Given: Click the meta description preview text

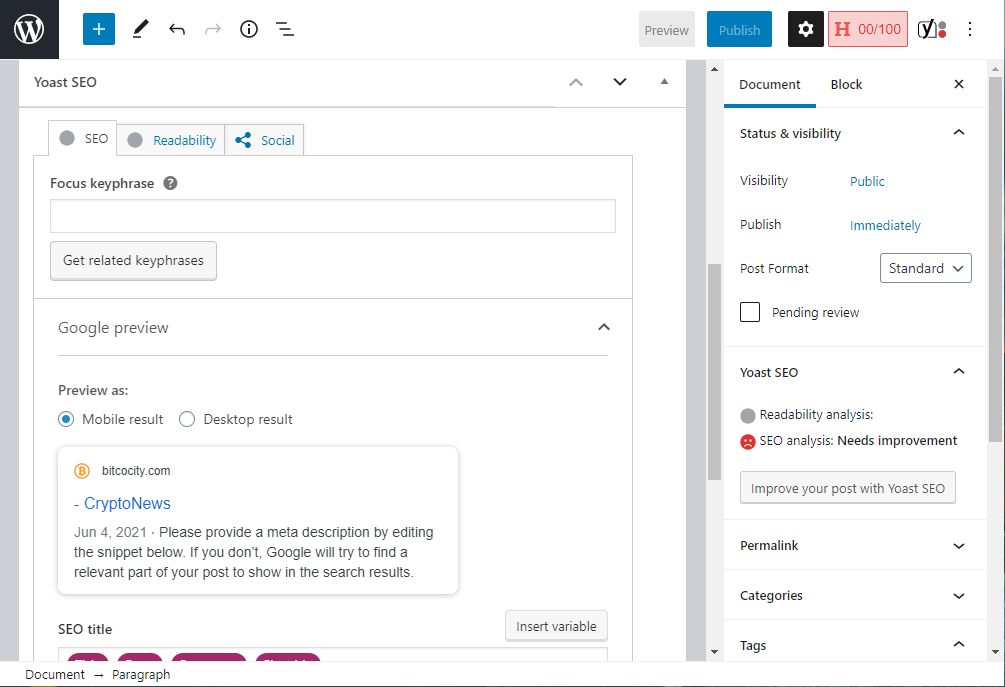Looking at the screenshot, I should 254,552.
